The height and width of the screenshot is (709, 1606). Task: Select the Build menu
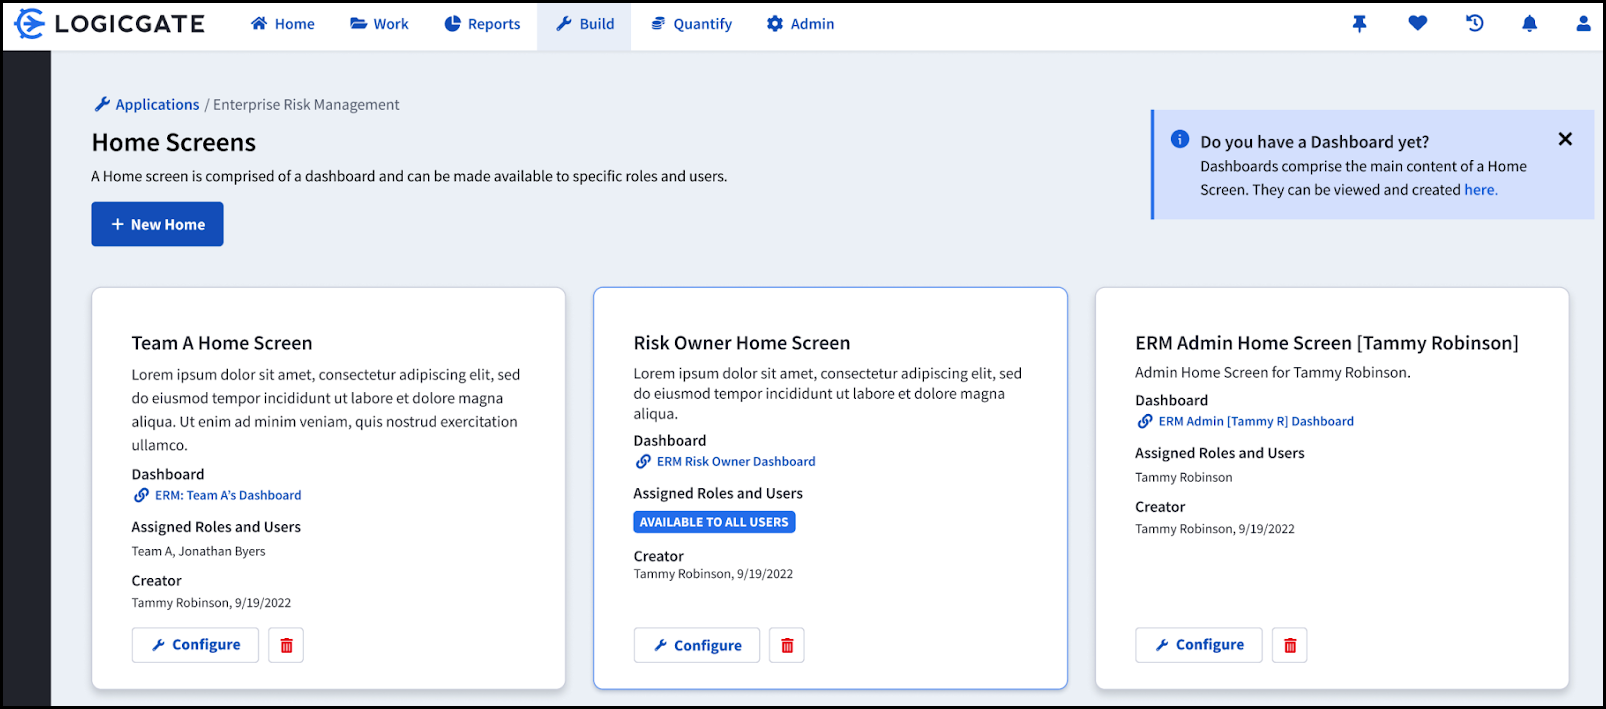(585, 24)
